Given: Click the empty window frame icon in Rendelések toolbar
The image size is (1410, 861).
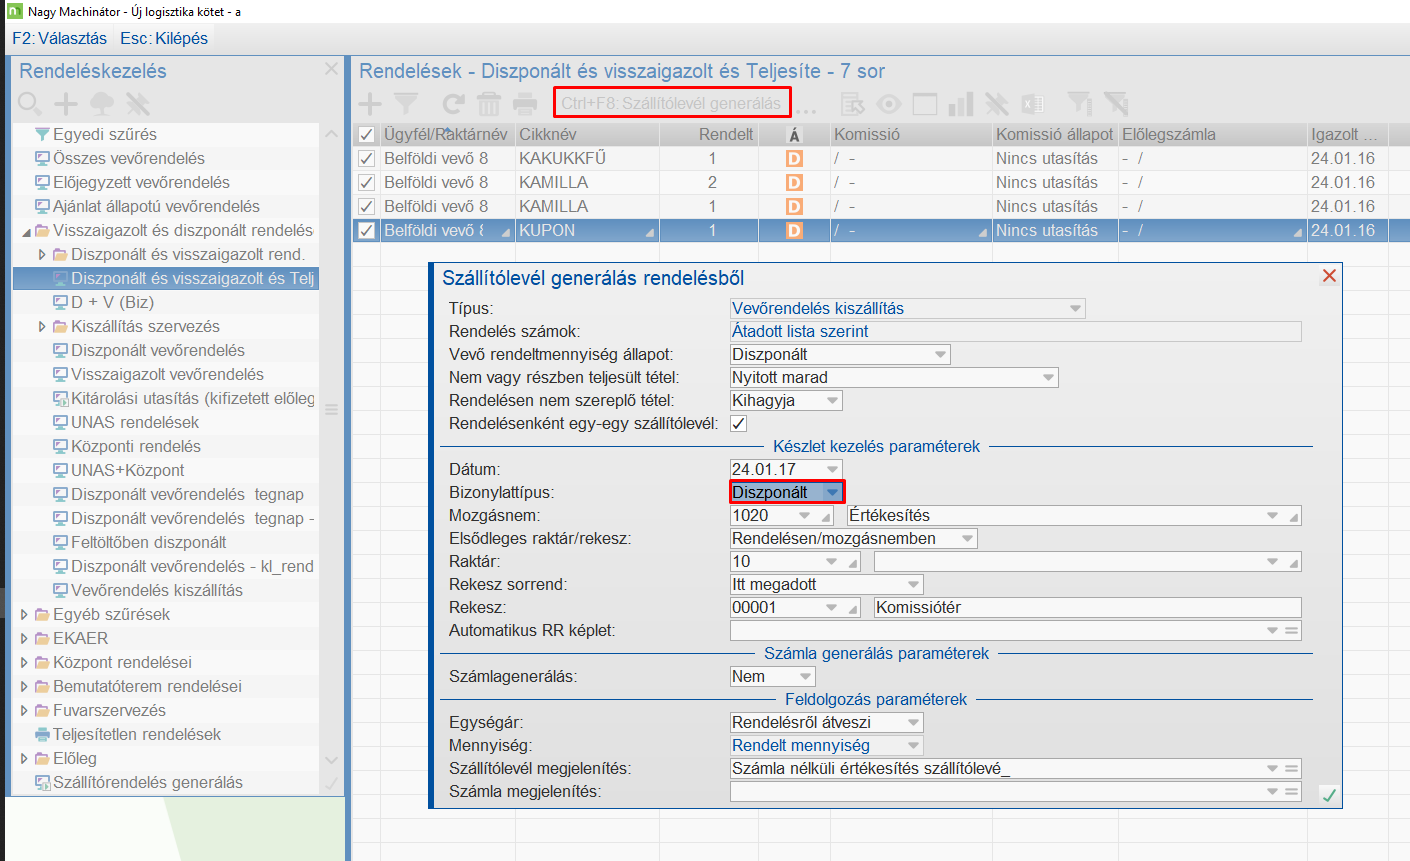Looking at the screenshot, I should (x=925, y=103).
